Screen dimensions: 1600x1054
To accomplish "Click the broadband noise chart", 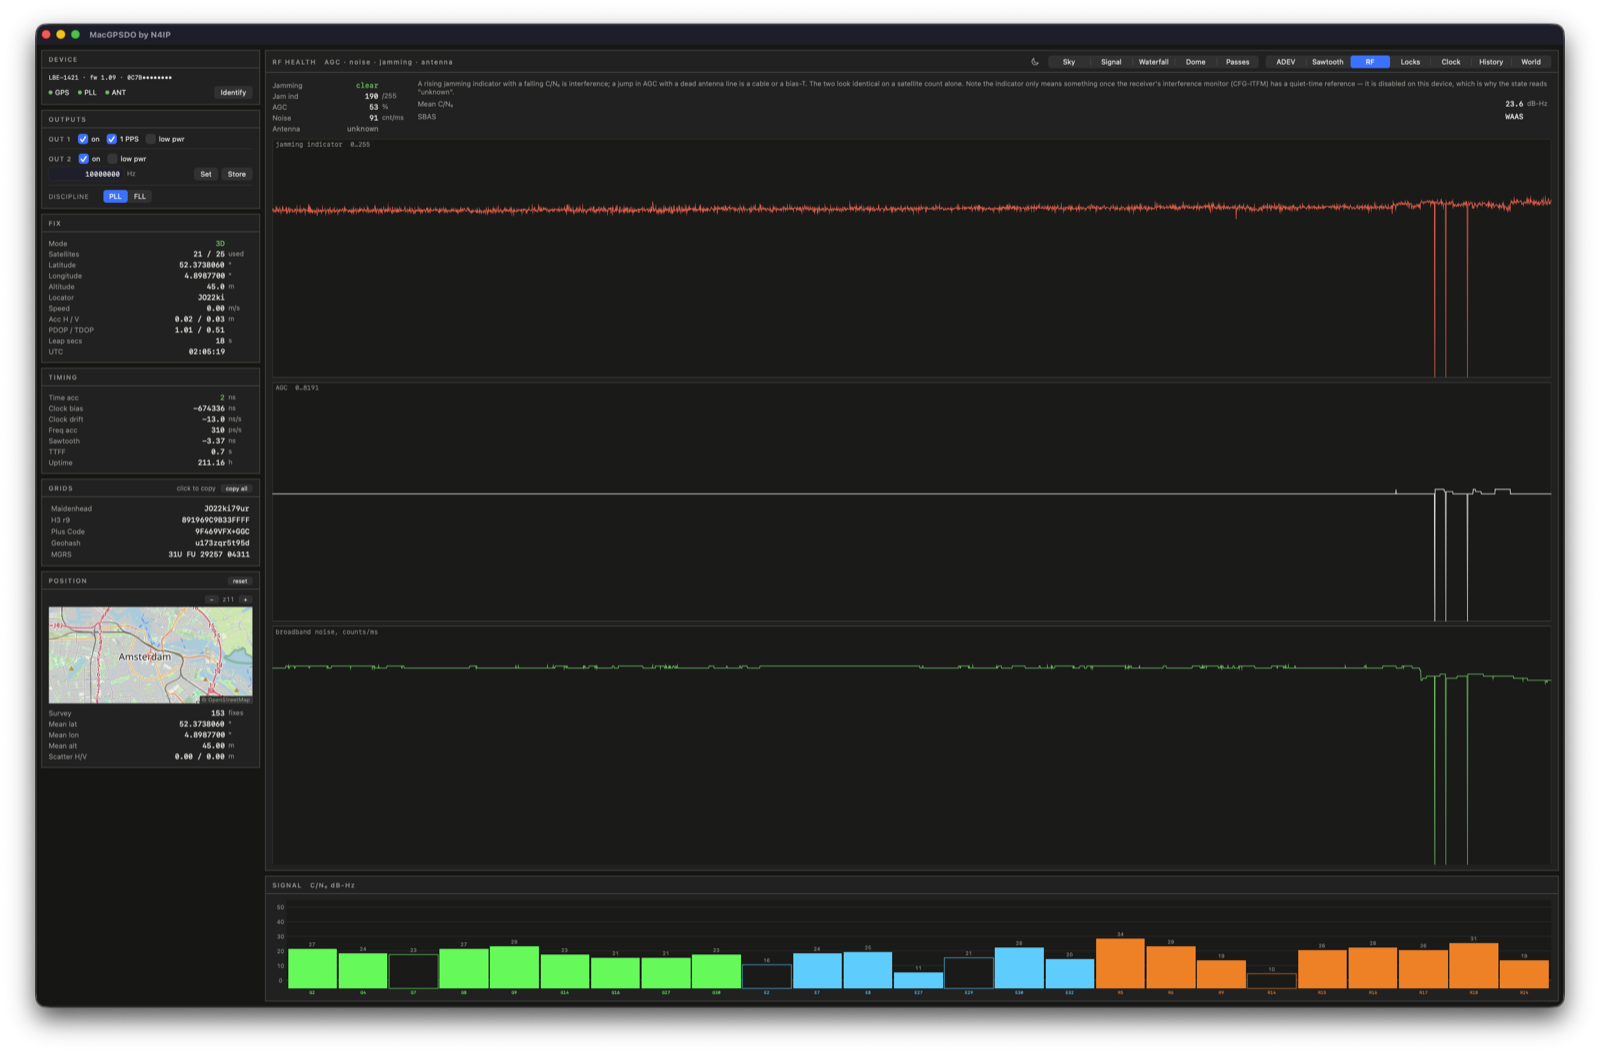I will click(x=912, y=746).
